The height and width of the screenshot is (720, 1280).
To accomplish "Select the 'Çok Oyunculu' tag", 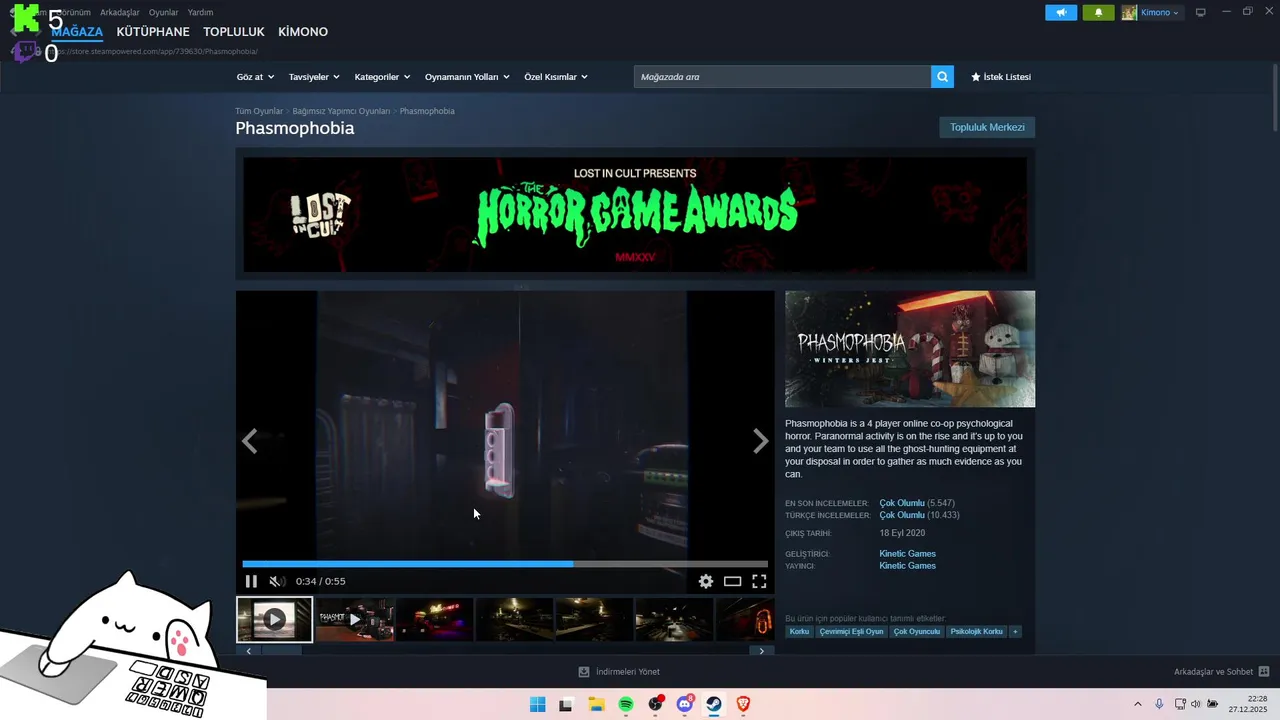I will (x=917, y=632).
